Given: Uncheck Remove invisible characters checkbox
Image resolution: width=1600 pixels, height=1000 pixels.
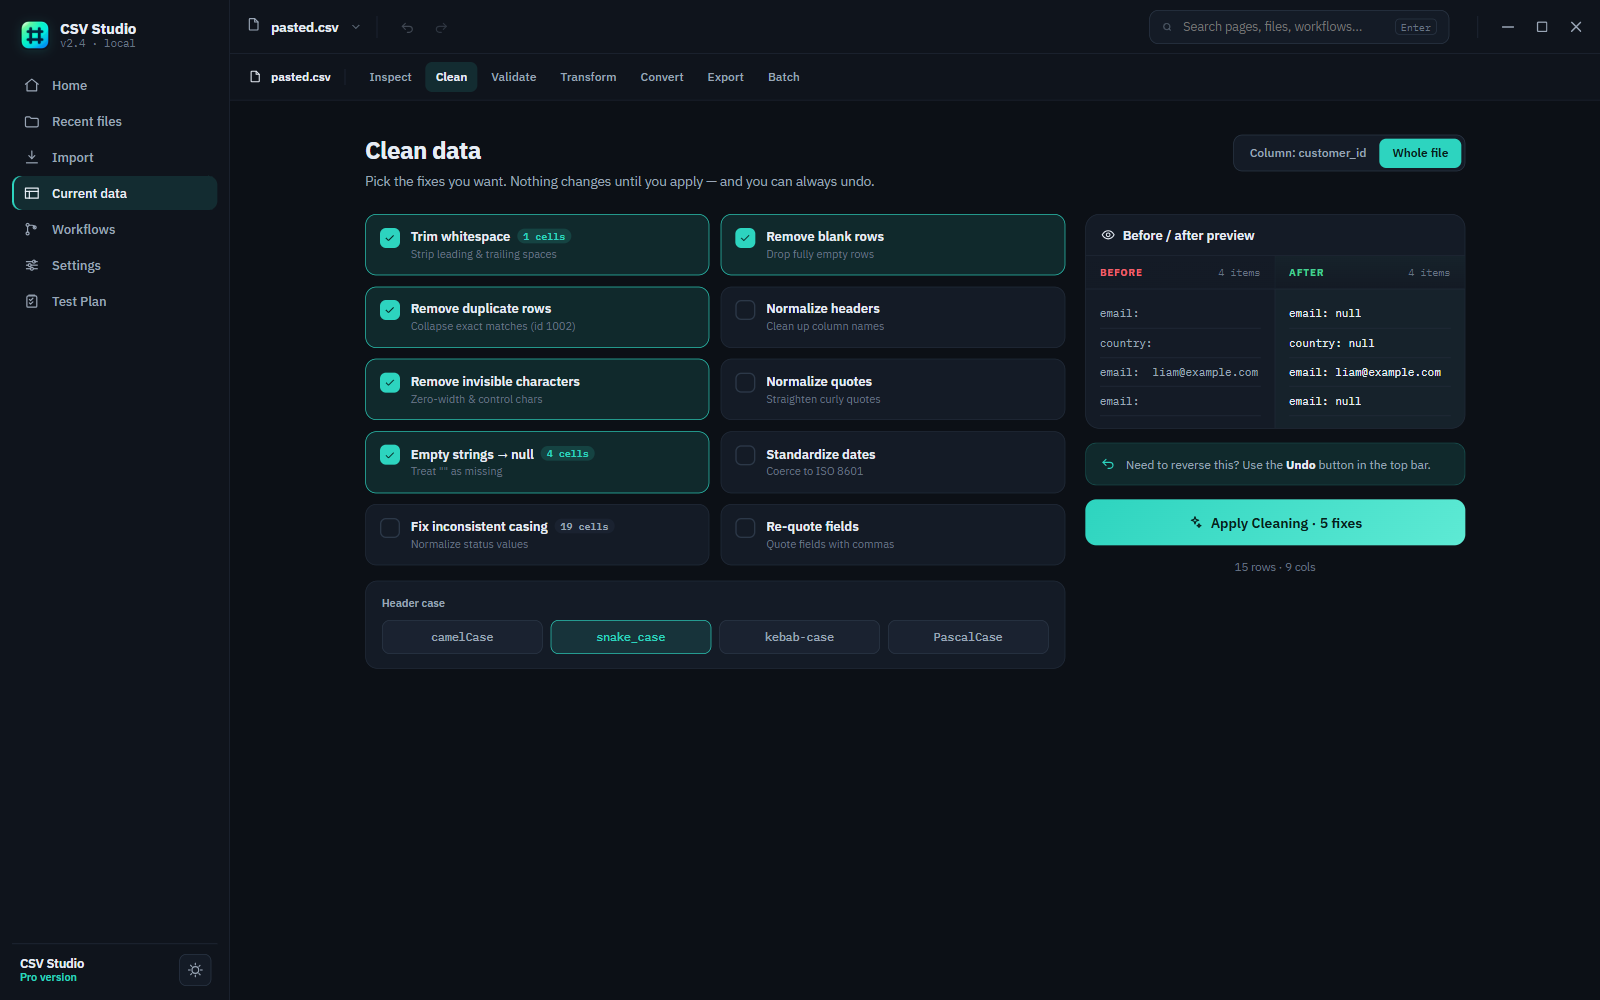Looking at the screenshot, I should pyautogui.click(x=390, y=382).
